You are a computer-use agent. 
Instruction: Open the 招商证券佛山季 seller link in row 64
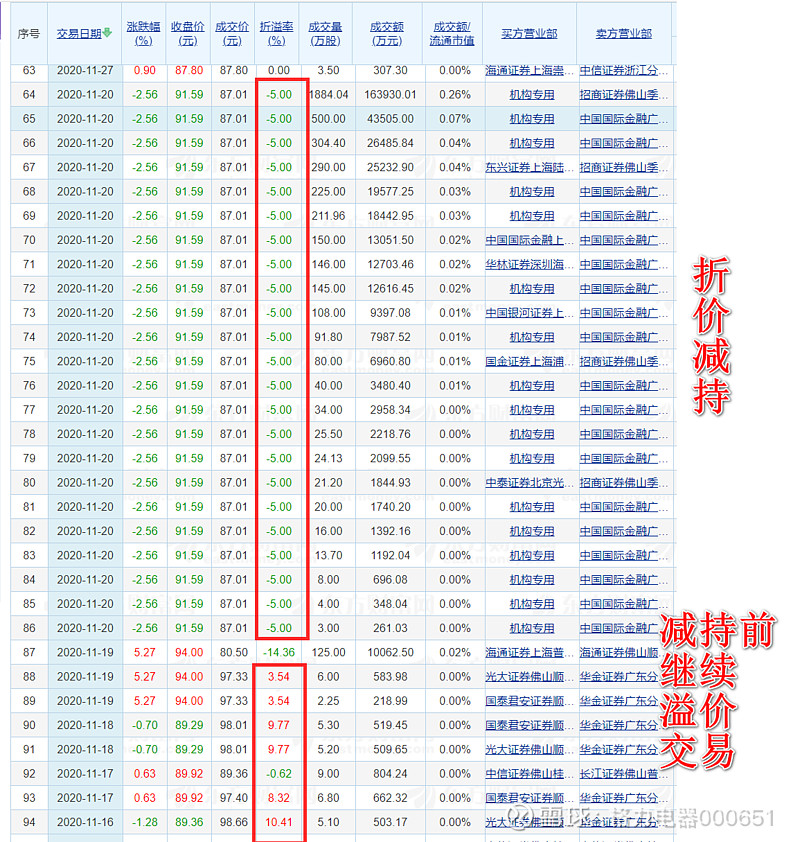click(x=624, y=94)
